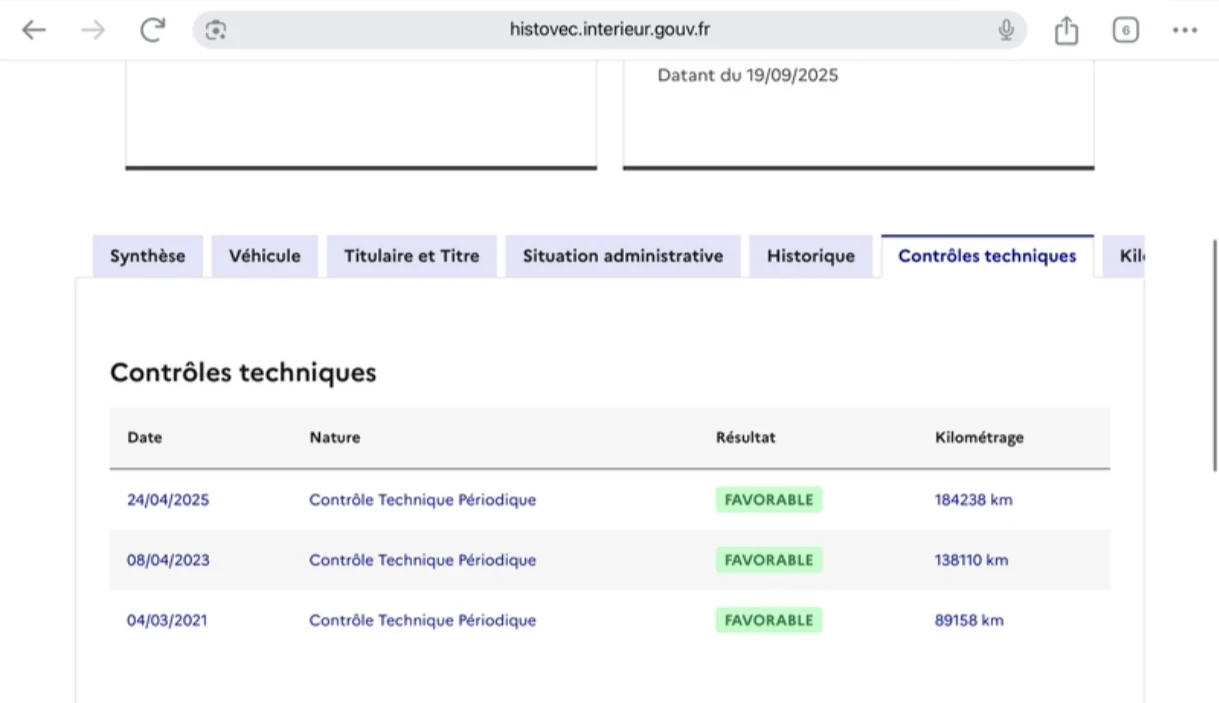
Task: Click the forward navigation arrow
Action: pyautogui.click(x=93, y=30)
